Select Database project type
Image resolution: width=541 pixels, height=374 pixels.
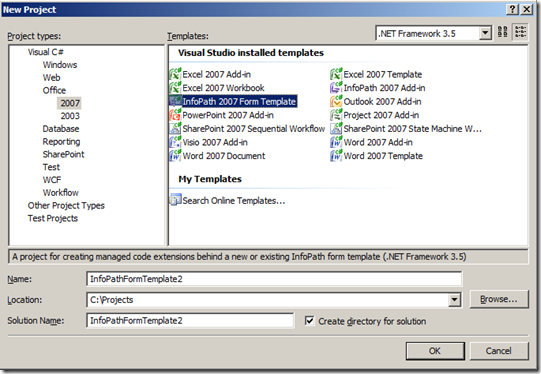pos(61,129)
